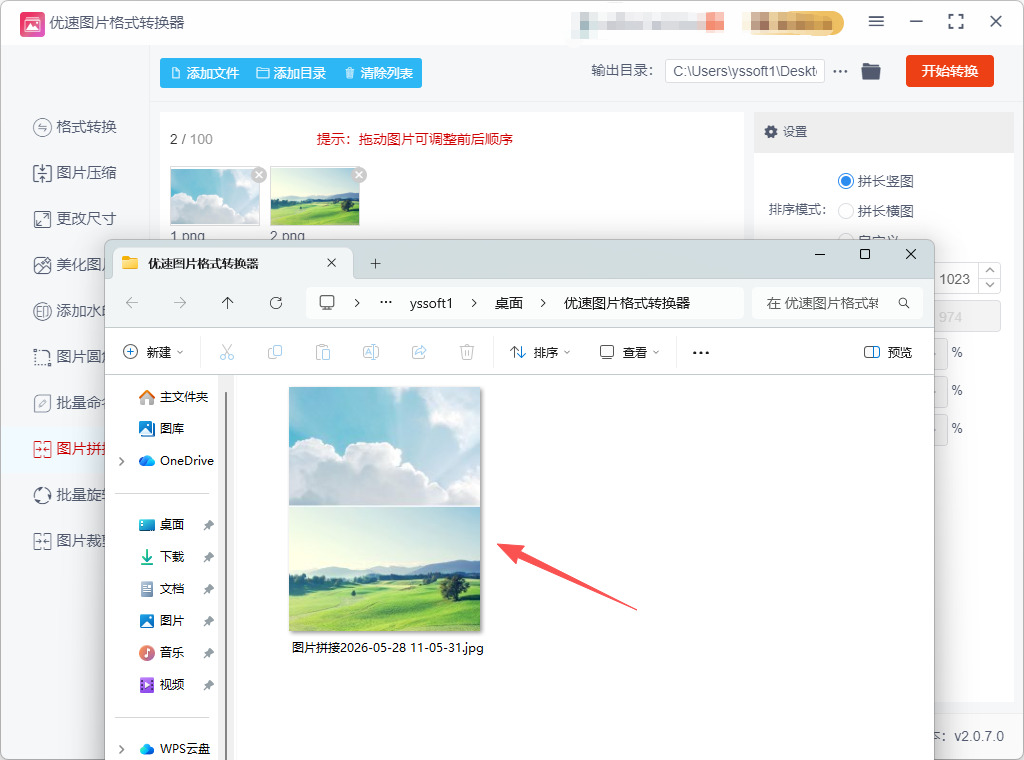Start conversion with 开始转换 button
The height and width of the screenshot is (760, 1024).
tap(950, 71)
